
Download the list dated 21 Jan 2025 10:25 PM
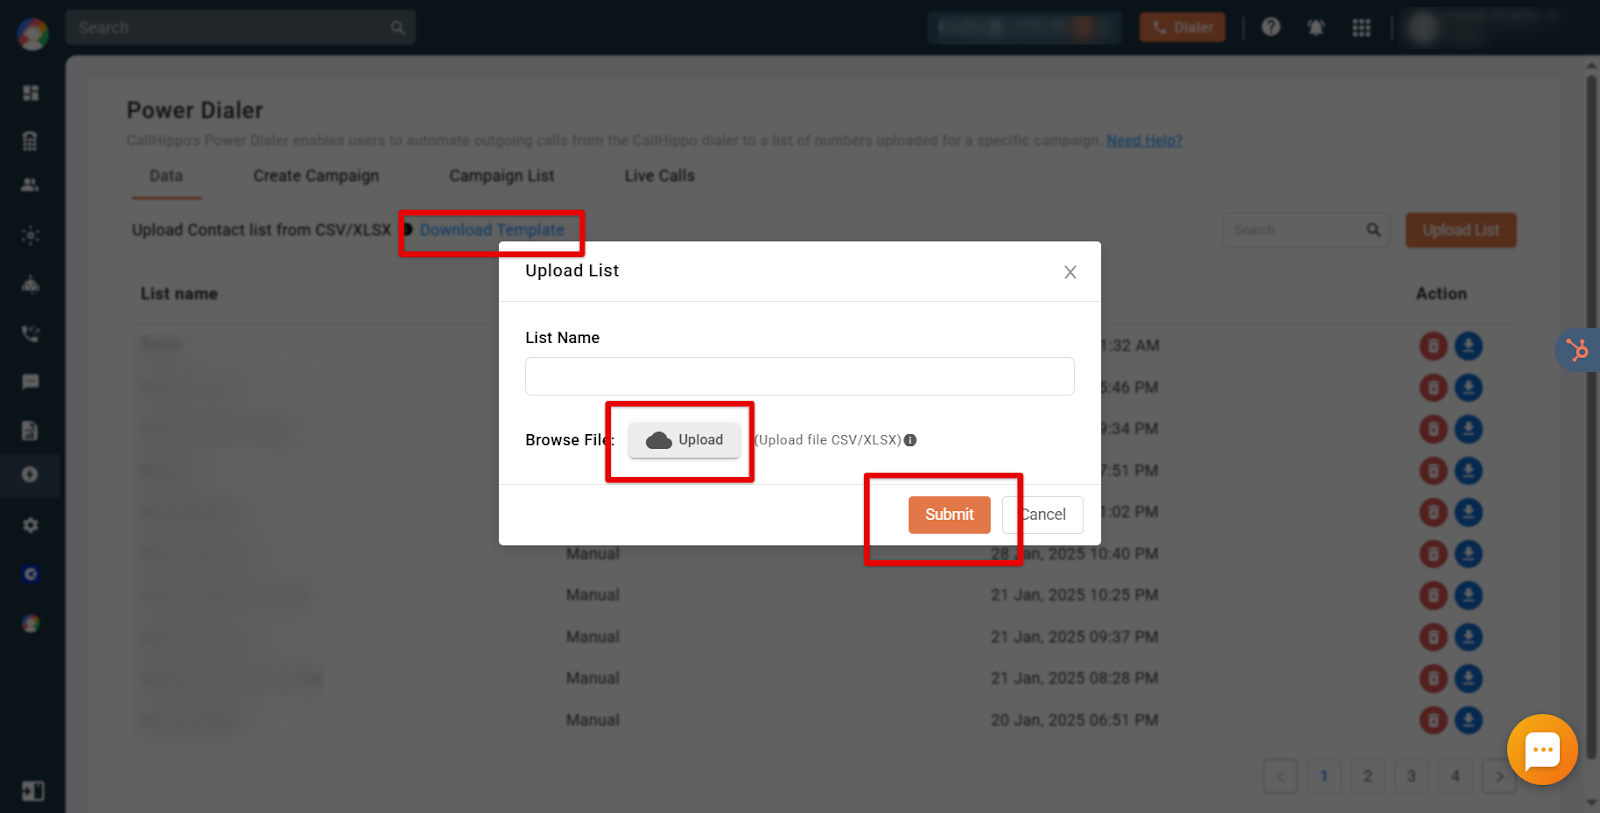tap(1468, 595)
